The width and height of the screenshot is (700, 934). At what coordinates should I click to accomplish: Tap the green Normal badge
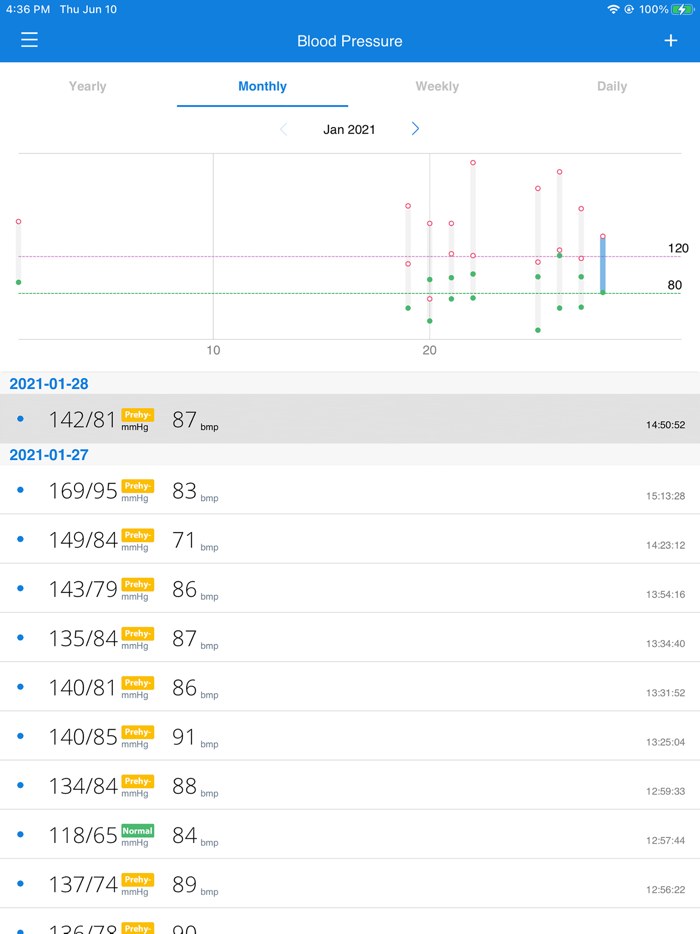[138, 831]
